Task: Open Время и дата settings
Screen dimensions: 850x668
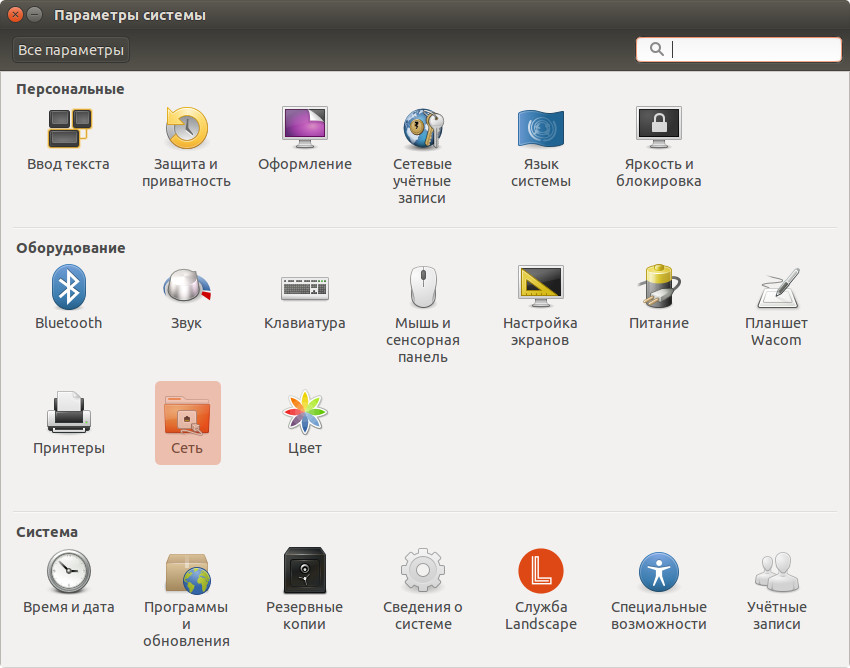Action: (x=68, y=573)
